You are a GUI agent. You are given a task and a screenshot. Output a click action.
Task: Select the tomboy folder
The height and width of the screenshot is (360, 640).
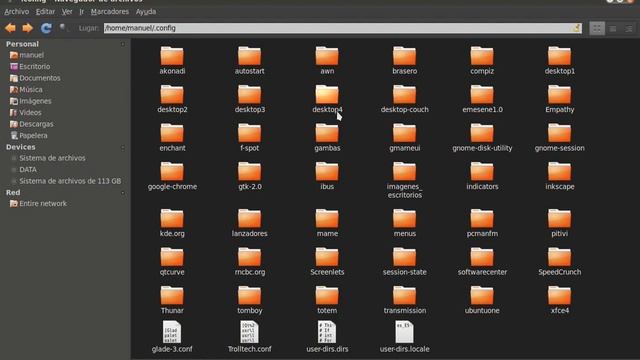(249, 300)
